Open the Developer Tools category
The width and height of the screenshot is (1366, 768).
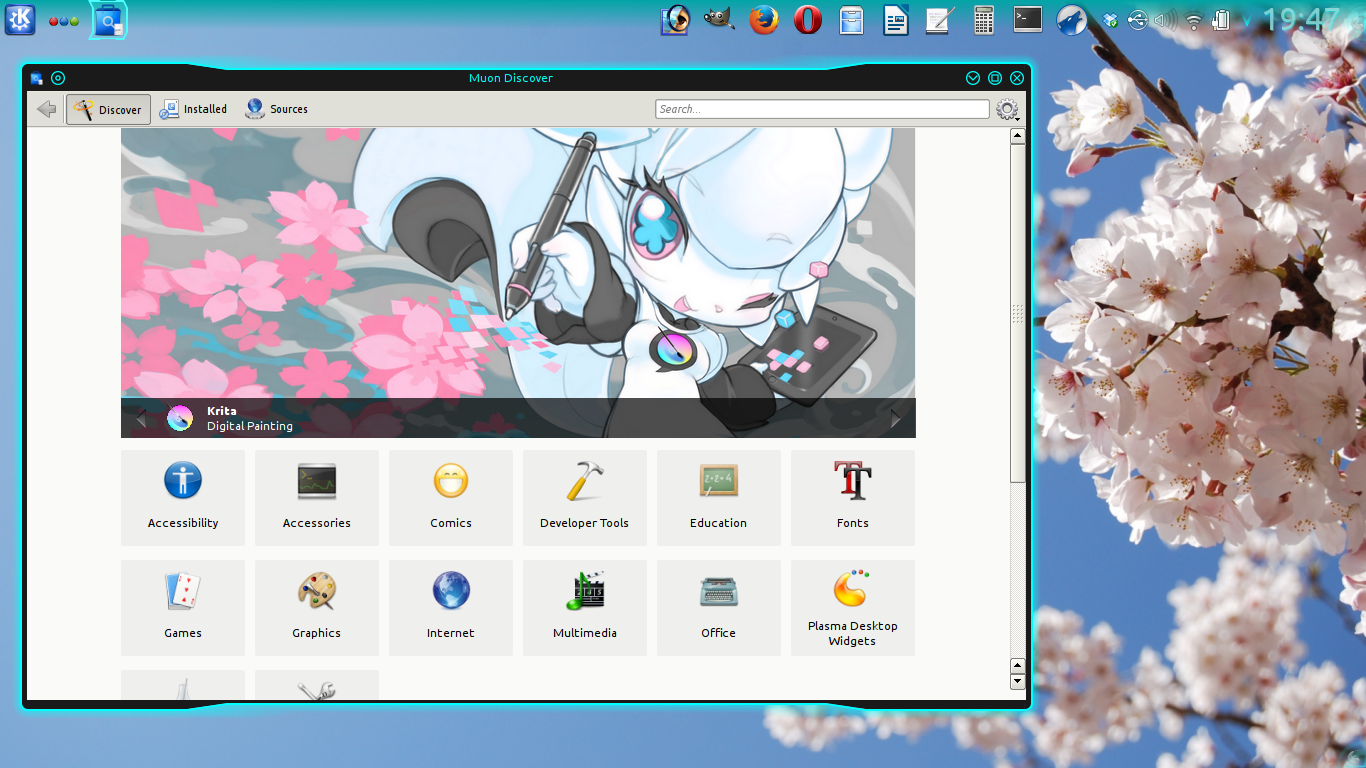coord(585,498)
